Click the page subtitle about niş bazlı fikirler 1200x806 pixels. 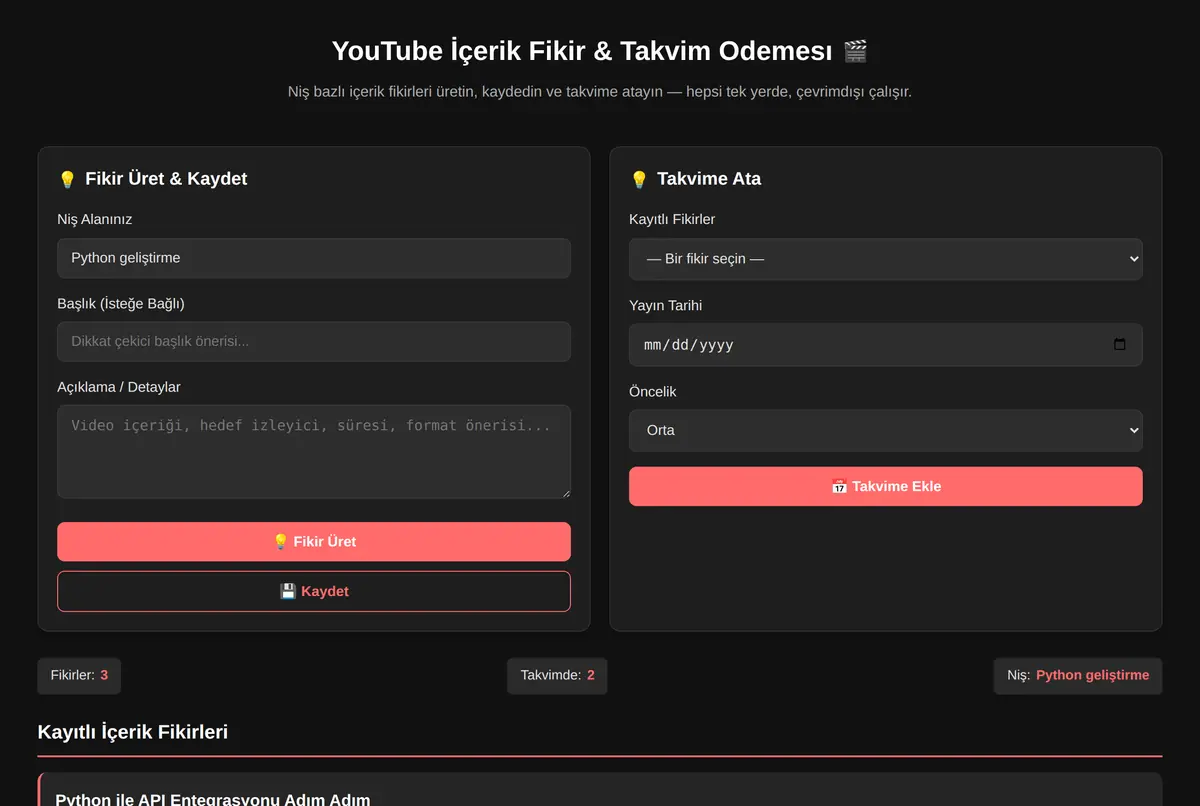[x=600, y=92]
